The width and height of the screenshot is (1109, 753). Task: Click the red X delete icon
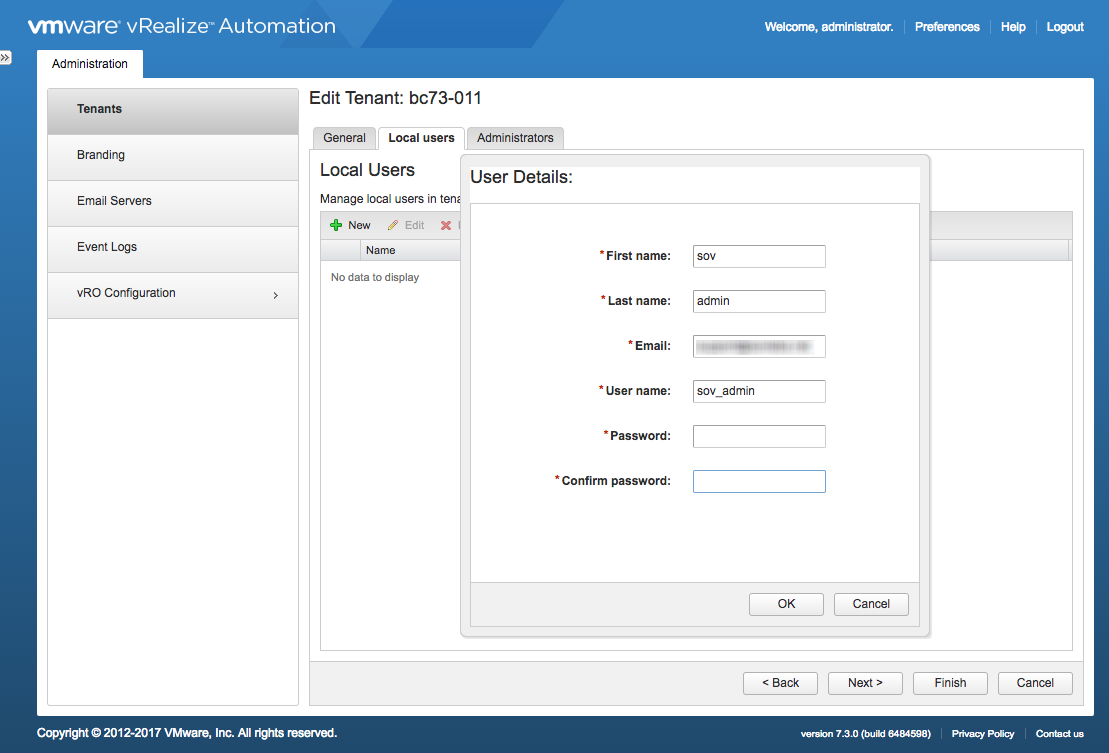click(446, 226)
